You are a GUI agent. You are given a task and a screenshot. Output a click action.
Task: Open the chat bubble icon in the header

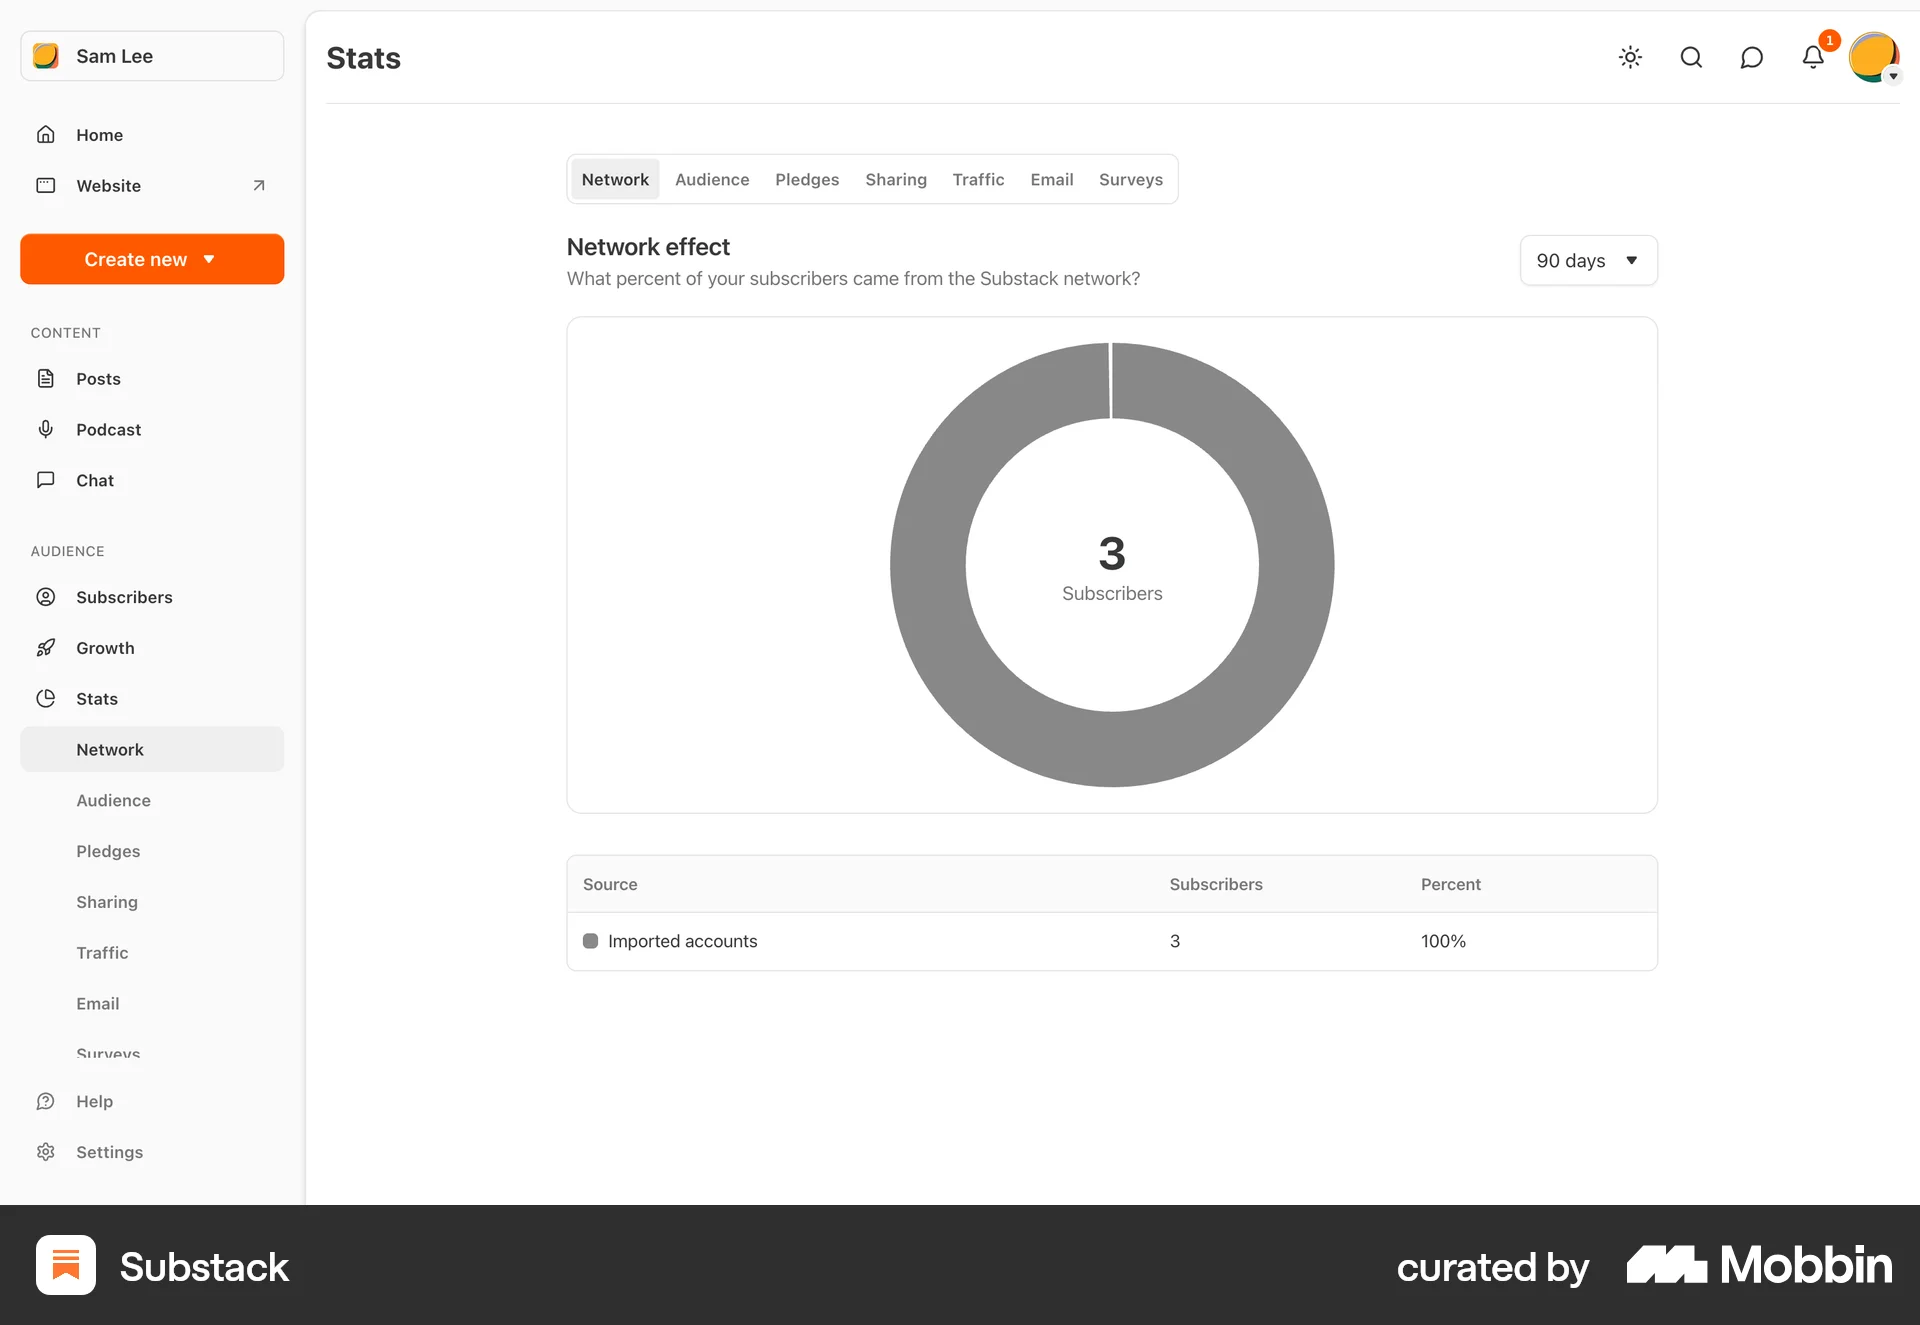pyautogui.click(x=1752, y=57)
